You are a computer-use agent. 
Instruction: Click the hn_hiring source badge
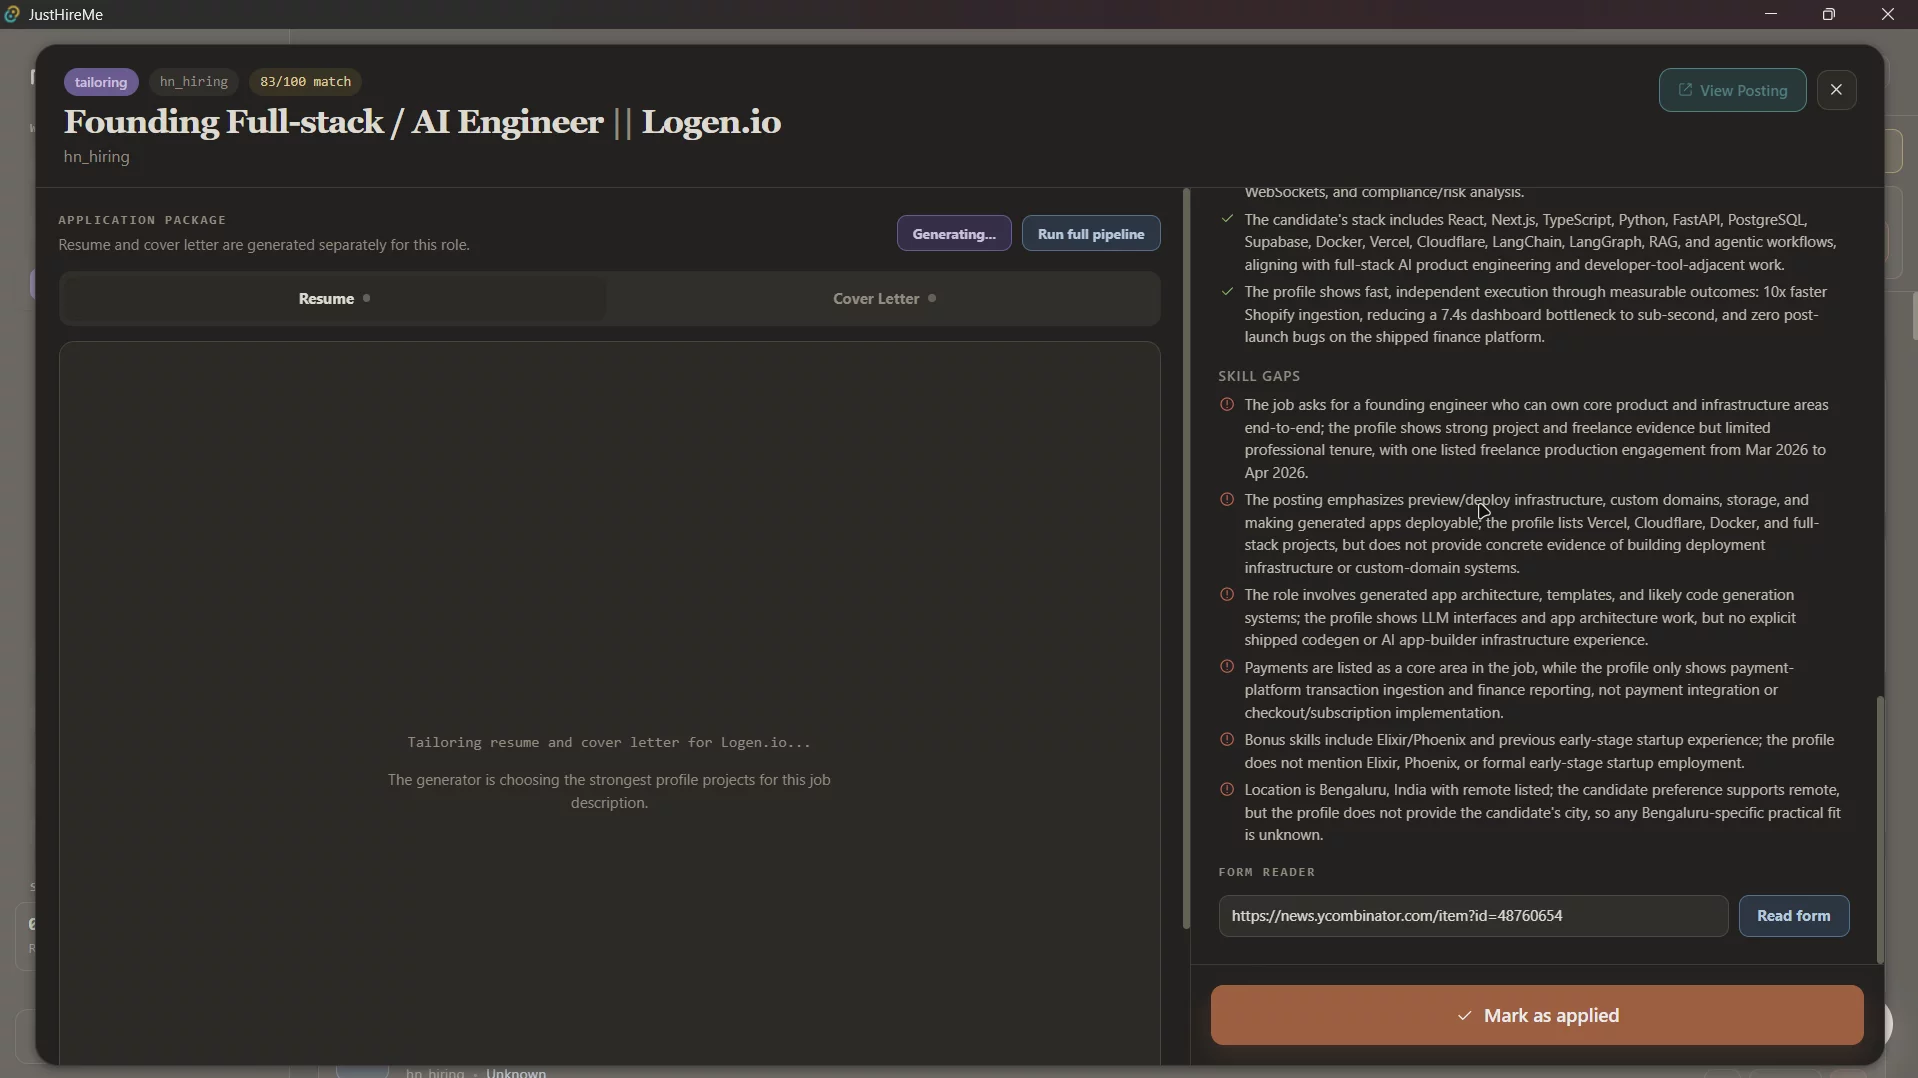point(194,82)
